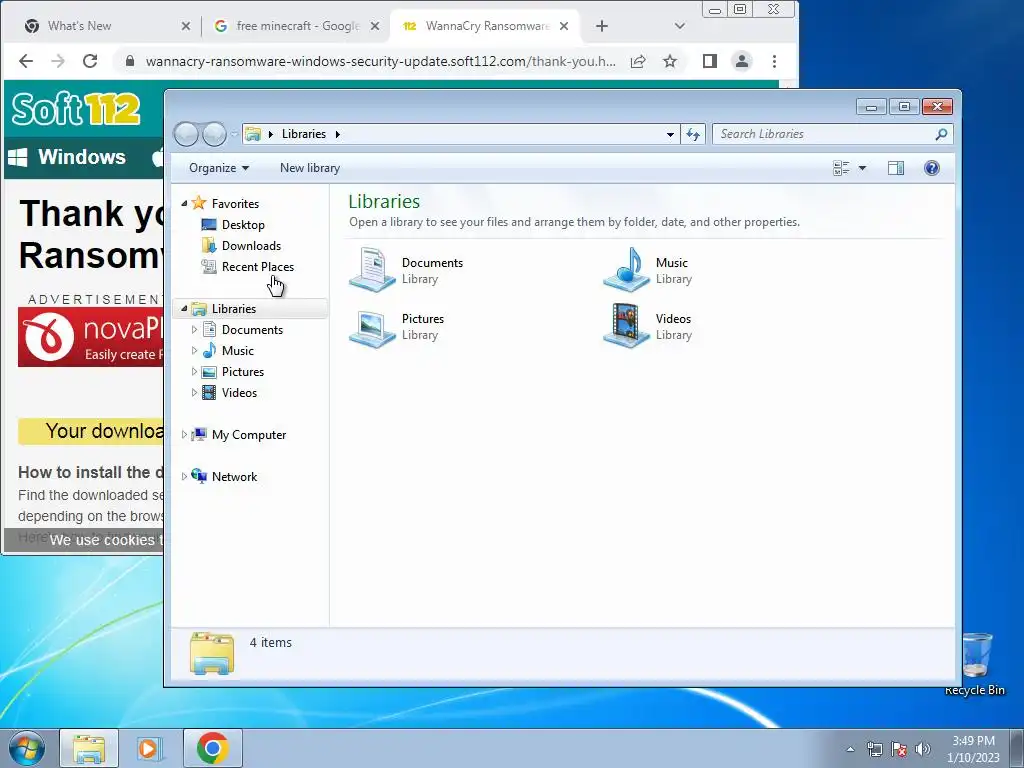Open the Chrome profile icon
1024x768 pixels.
[x=742, y=61]
